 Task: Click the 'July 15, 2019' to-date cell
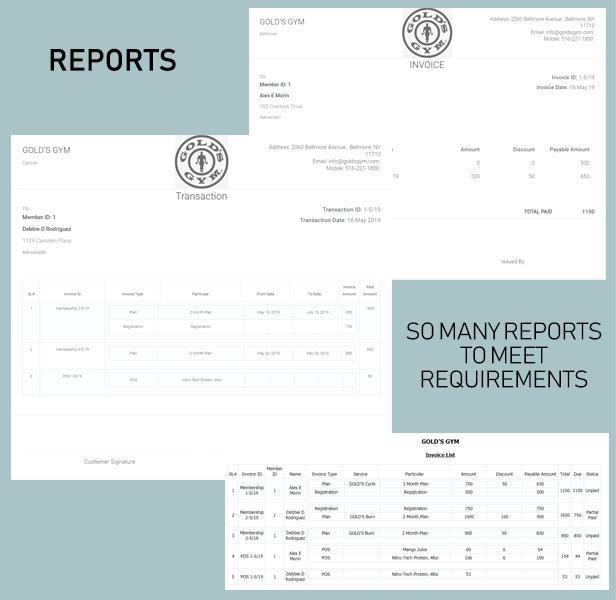[x=317, y=312]
